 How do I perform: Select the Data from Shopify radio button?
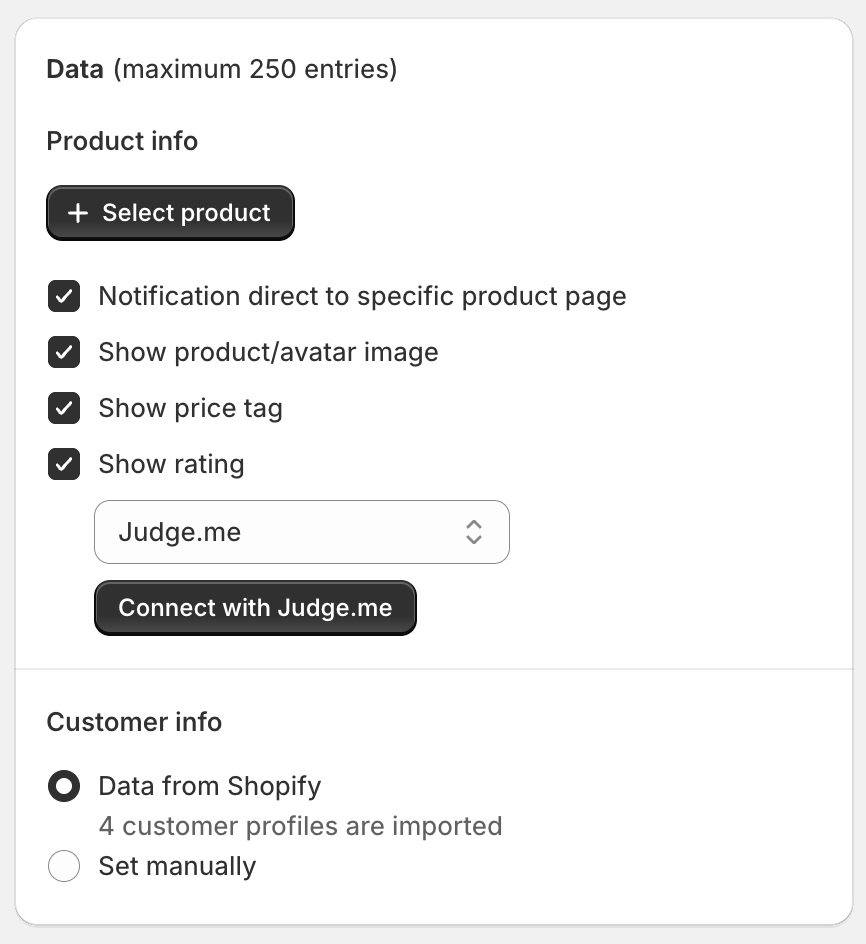pos(64,787)
